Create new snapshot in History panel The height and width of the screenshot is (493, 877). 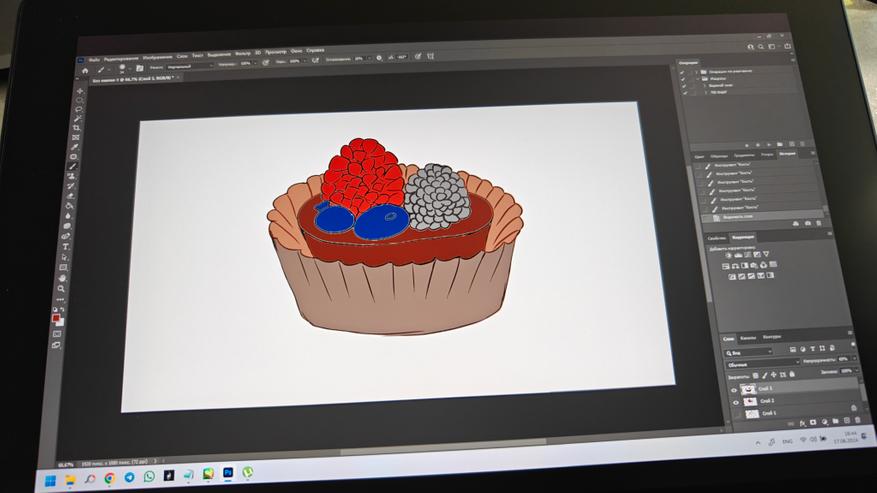coord(808,223)
